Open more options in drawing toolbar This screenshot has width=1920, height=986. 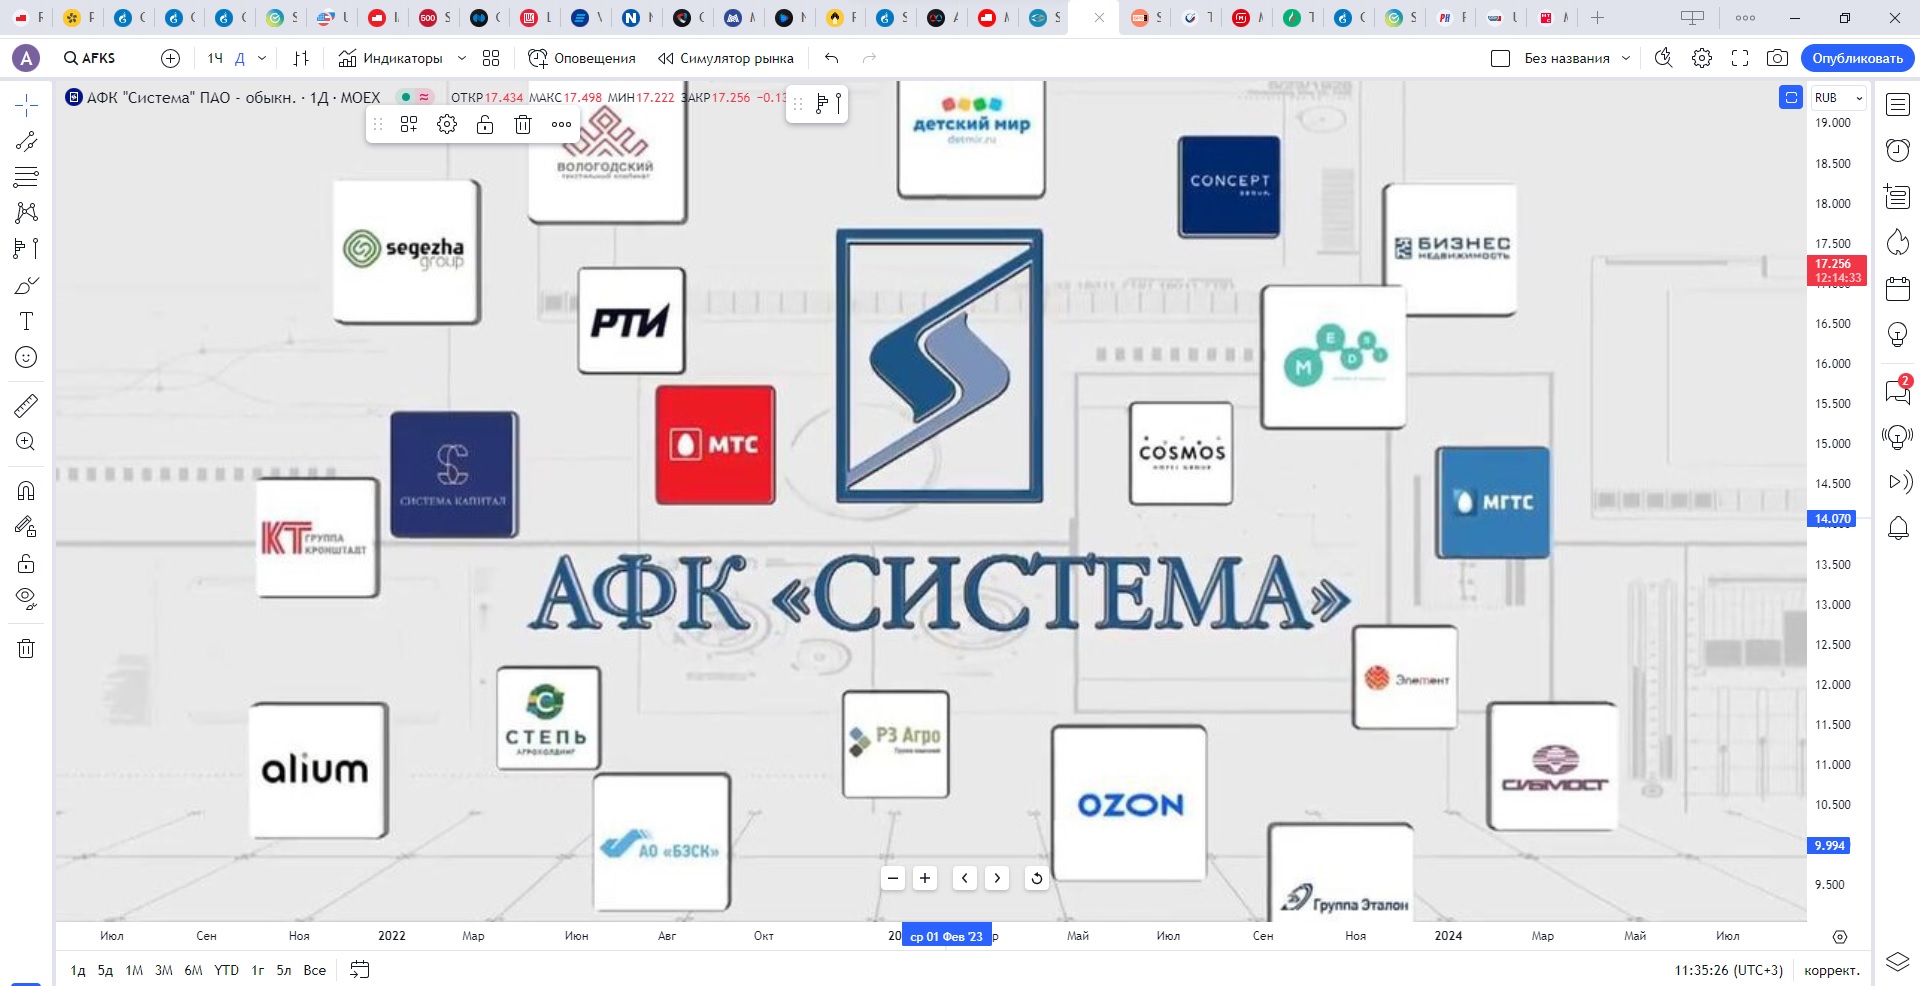(x=561, y=124)
